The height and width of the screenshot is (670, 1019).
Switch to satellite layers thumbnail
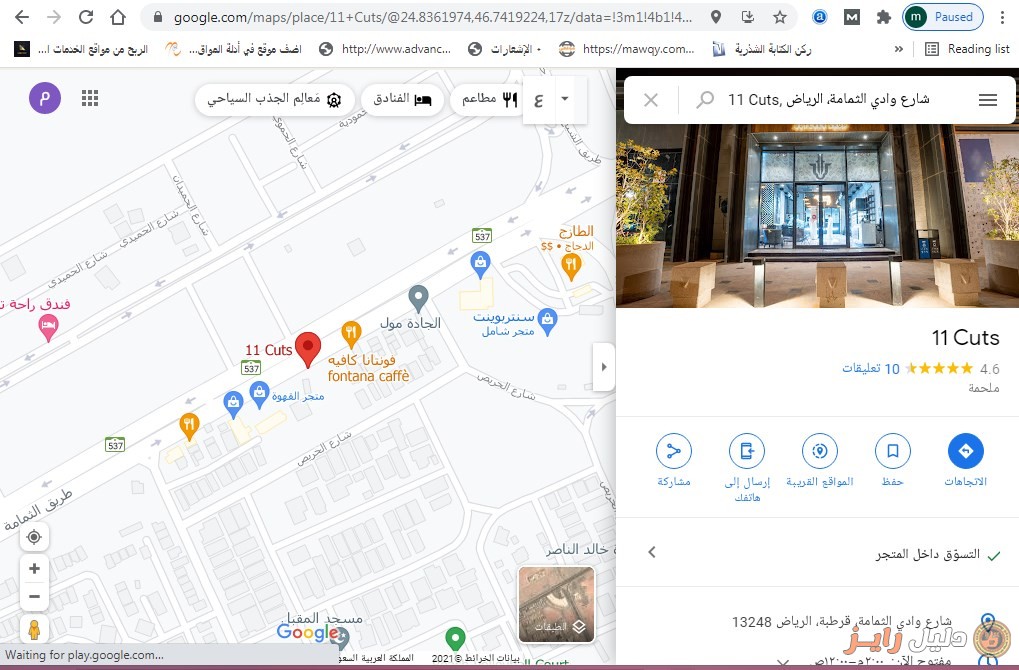[556, 605]
